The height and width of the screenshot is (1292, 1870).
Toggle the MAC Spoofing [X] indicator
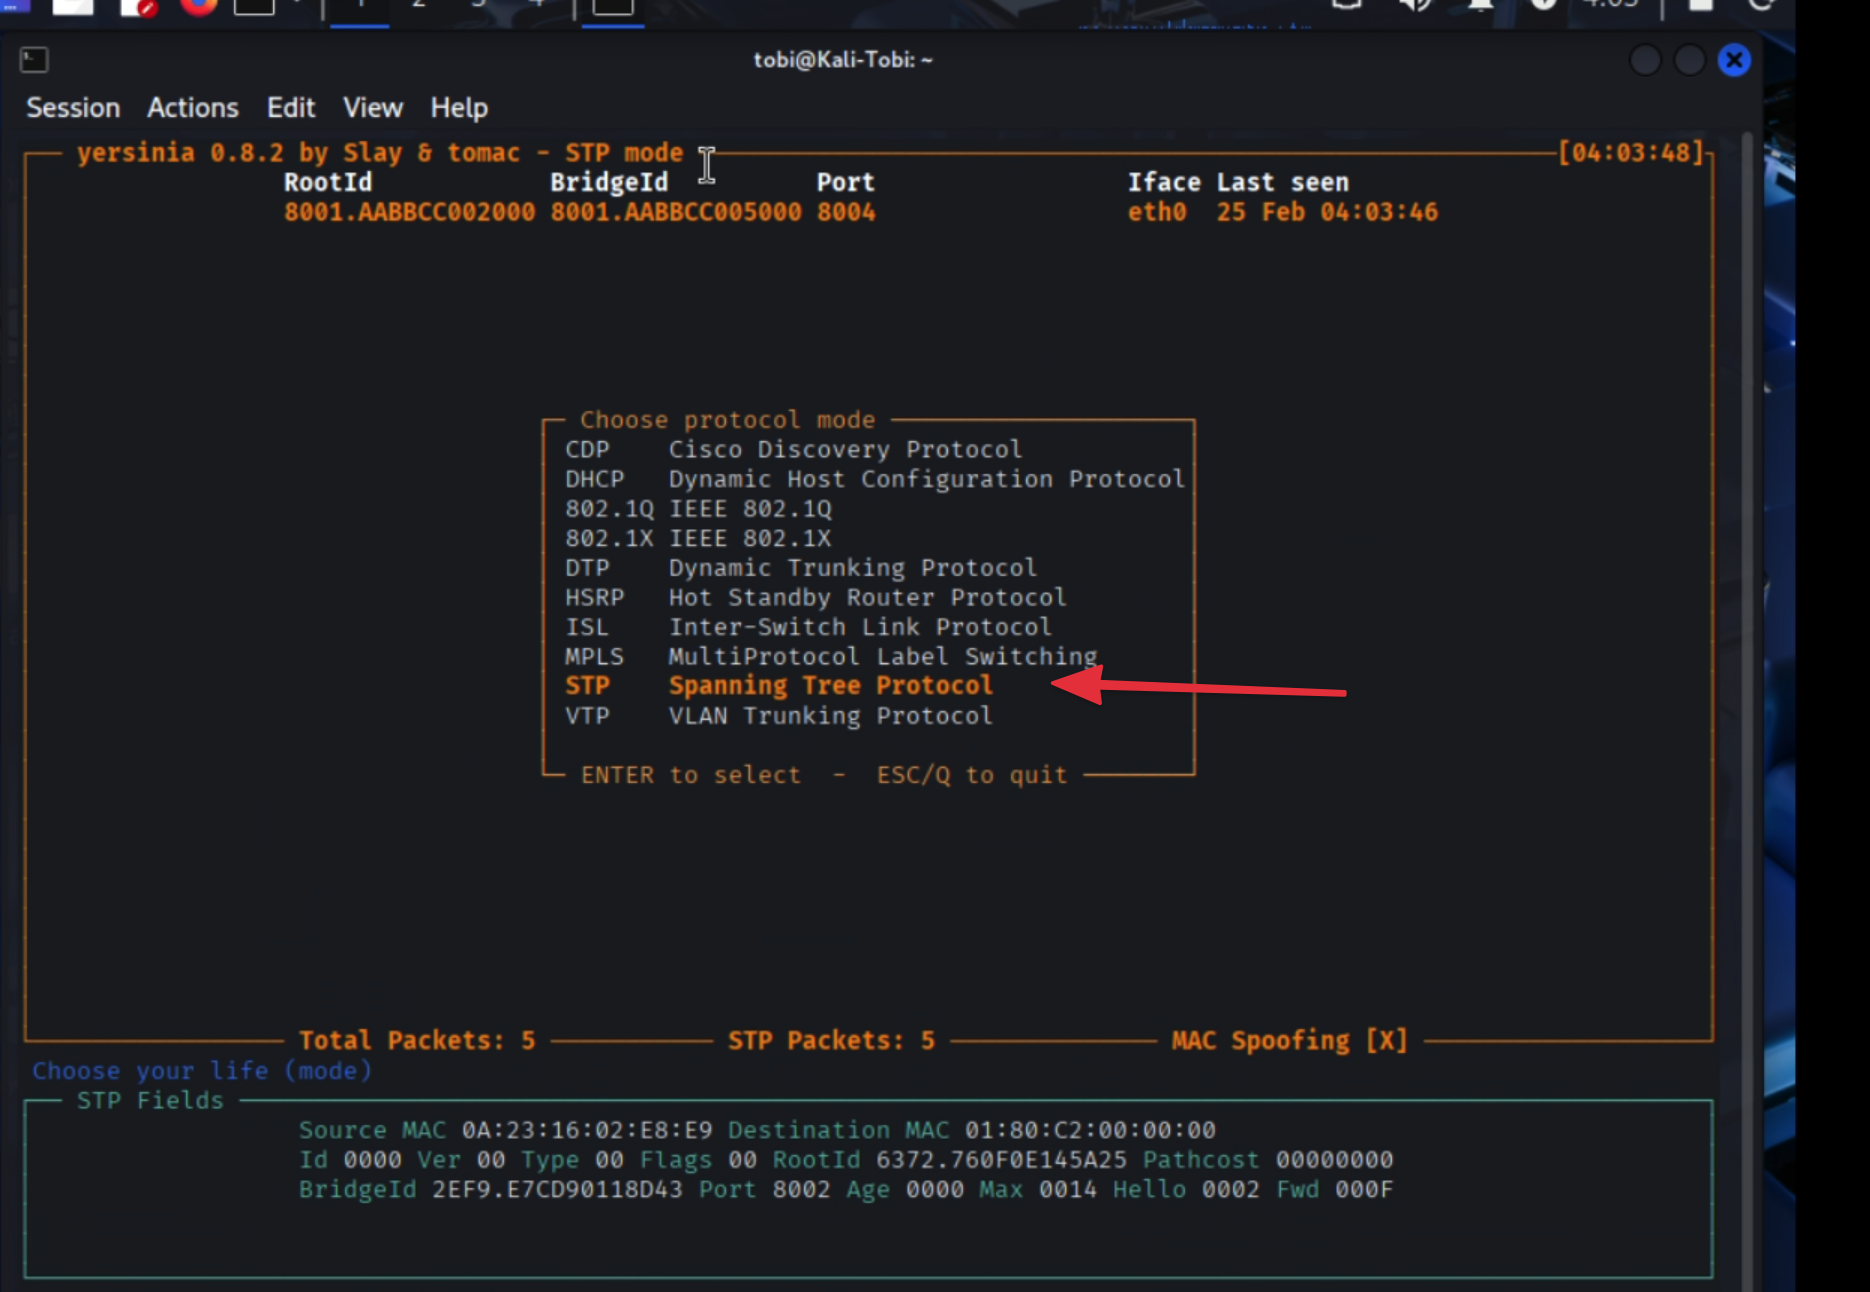click(x=1289, y=1040)
